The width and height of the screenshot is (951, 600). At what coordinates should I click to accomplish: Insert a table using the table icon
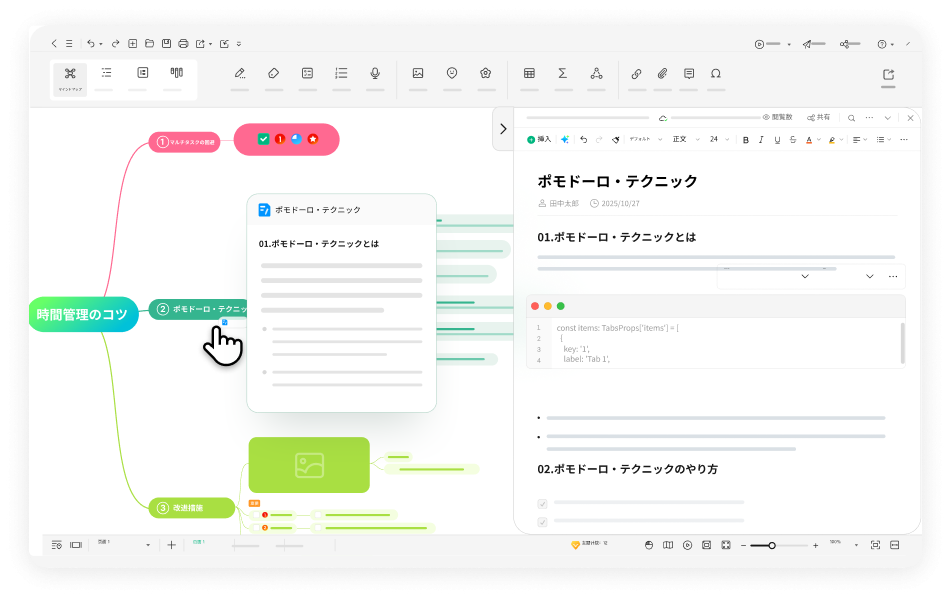(528, 73)
